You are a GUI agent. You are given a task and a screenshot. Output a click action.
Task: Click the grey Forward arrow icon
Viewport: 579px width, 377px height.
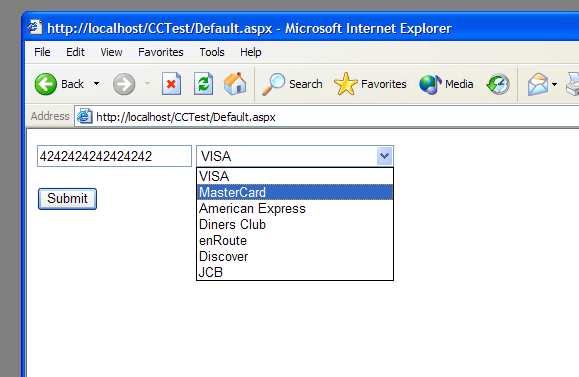click(x=124, y=84)
